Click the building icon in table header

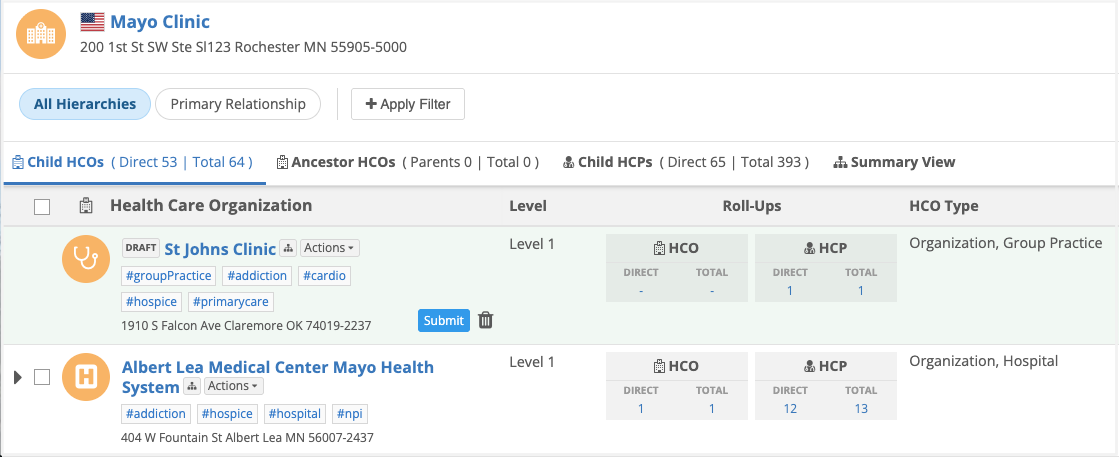coord(86,206)
